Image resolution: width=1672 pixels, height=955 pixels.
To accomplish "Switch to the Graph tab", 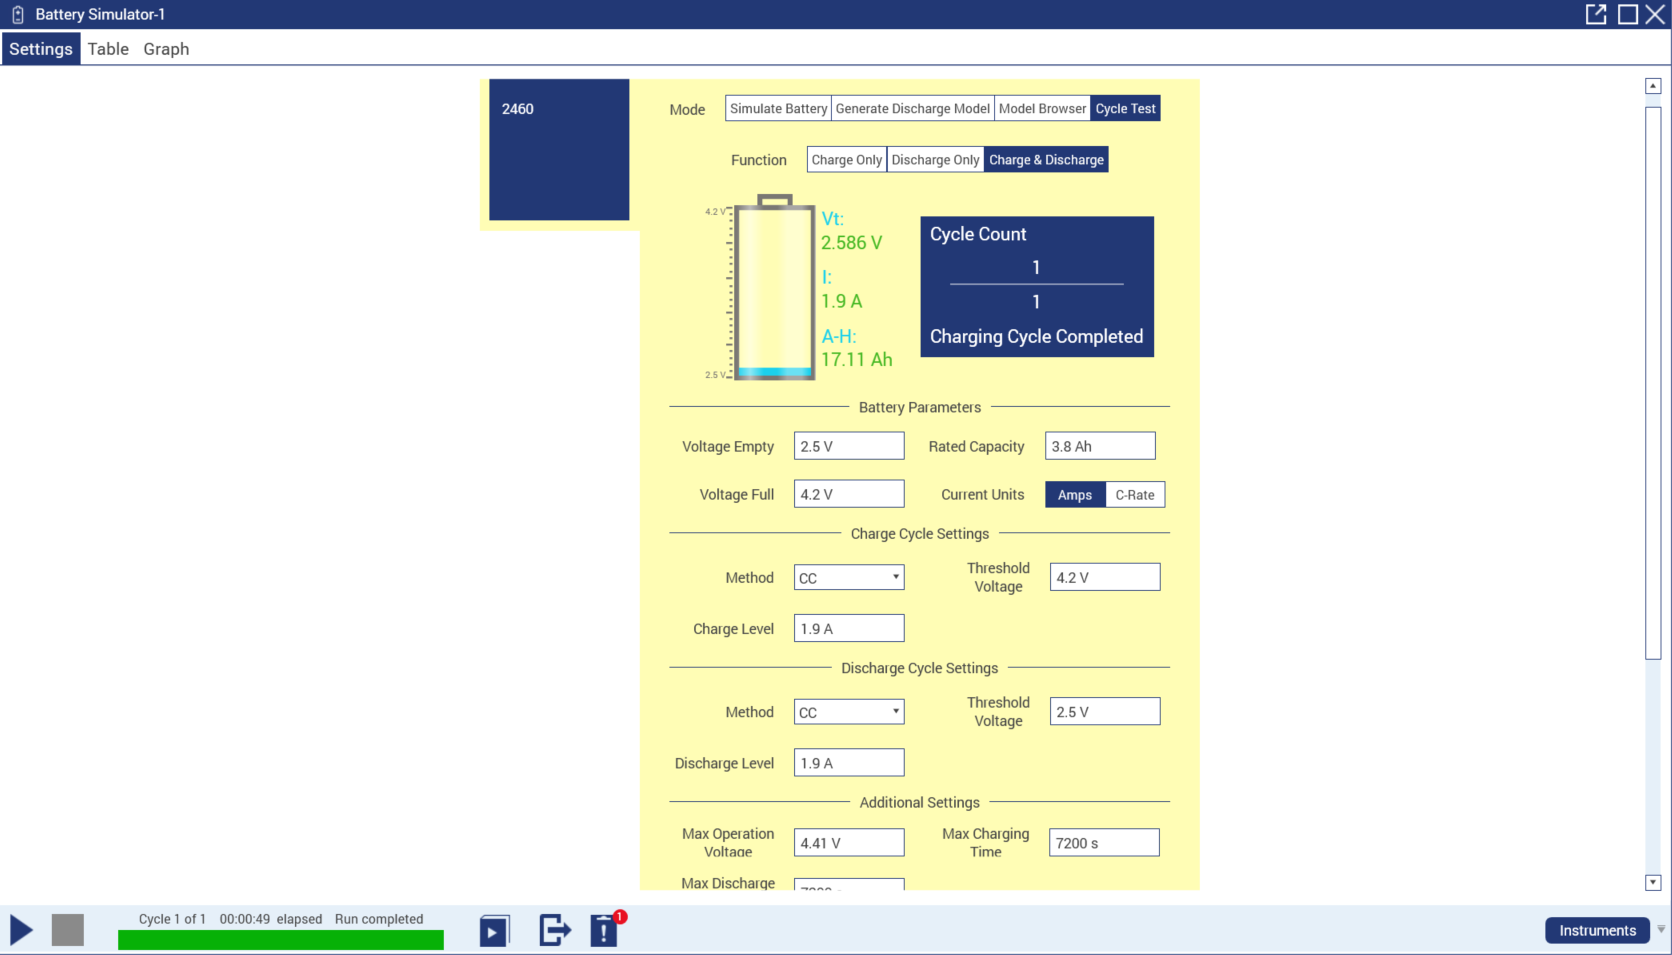I will pyautogui.click(x=165, y=49).
